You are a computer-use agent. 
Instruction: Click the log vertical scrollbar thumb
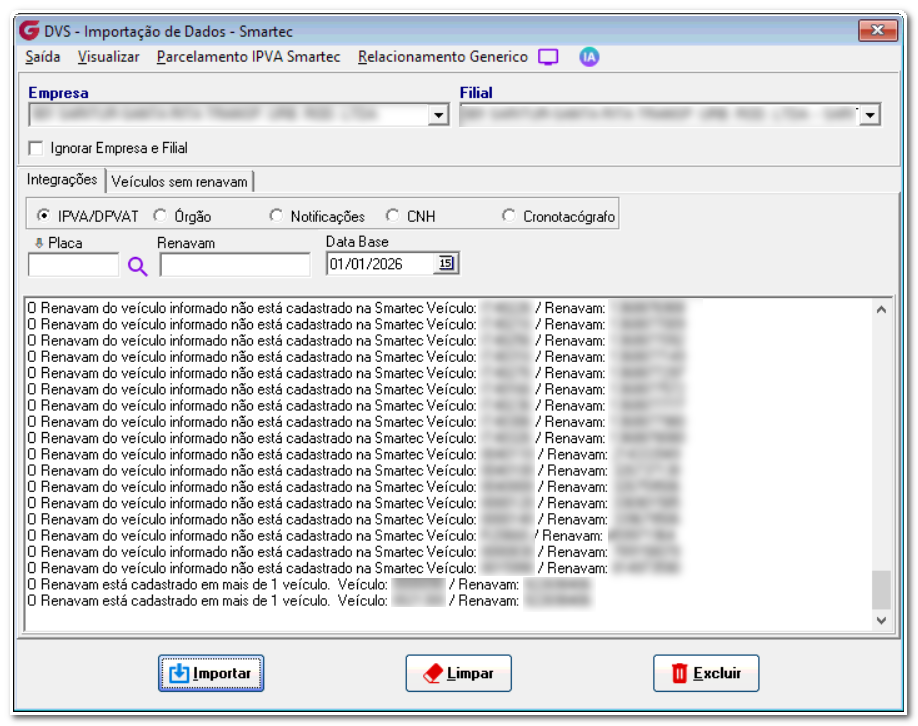[x=881, y=590]
